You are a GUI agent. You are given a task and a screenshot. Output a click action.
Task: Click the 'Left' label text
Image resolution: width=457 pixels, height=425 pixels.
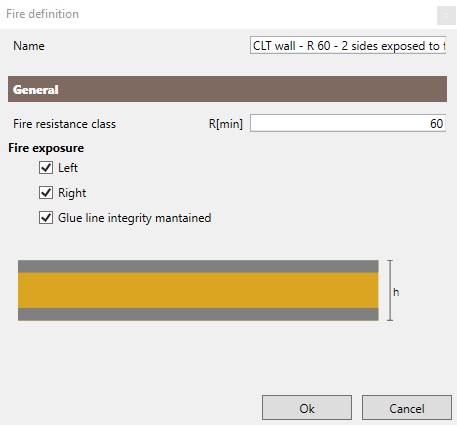click(68, 168)
